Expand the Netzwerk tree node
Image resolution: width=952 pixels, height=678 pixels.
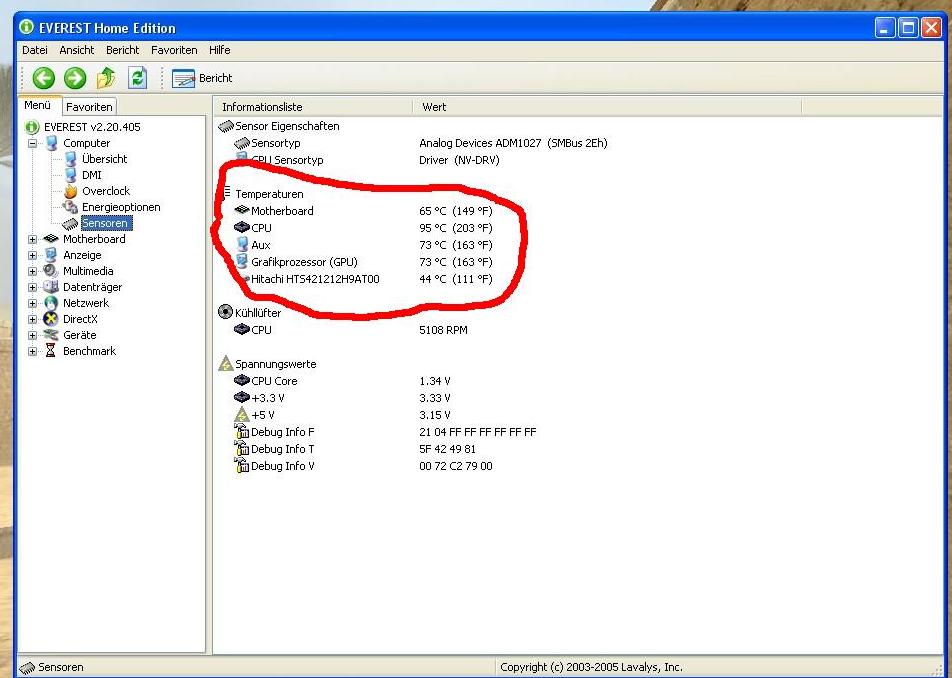[33, 303]
